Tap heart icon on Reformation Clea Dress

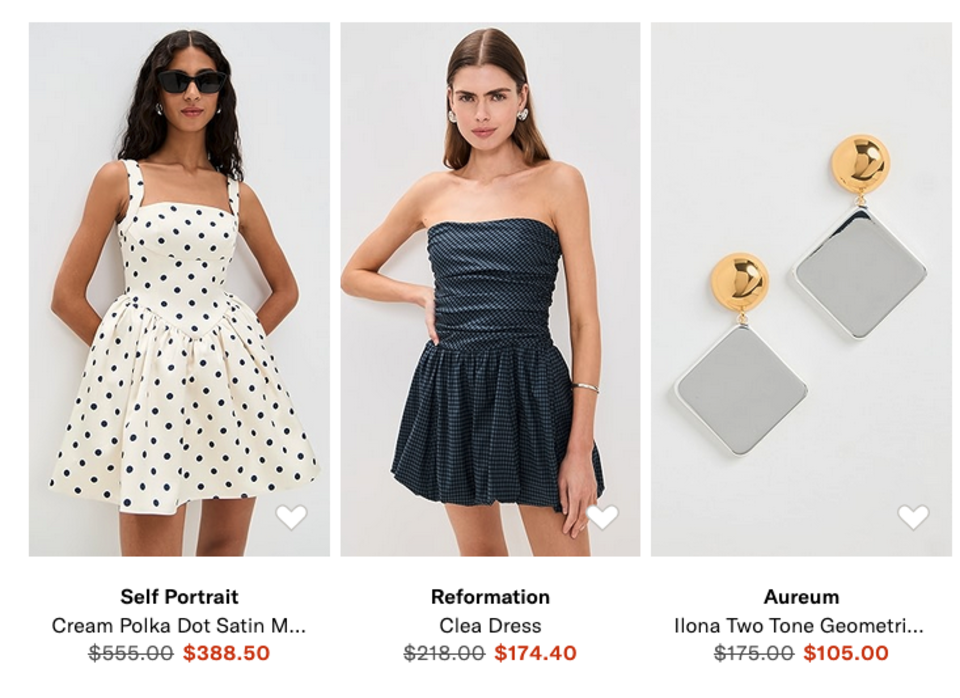point(602,517)
